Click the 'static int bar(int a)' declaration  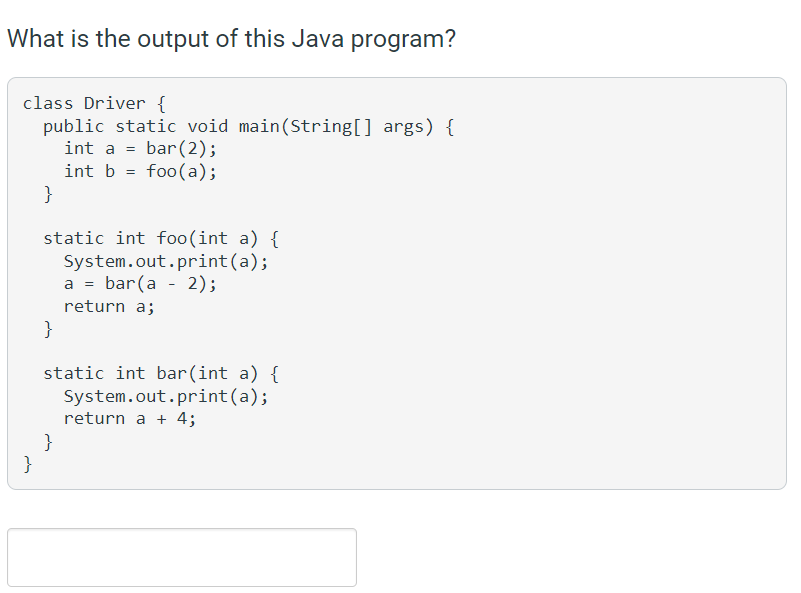161,373
